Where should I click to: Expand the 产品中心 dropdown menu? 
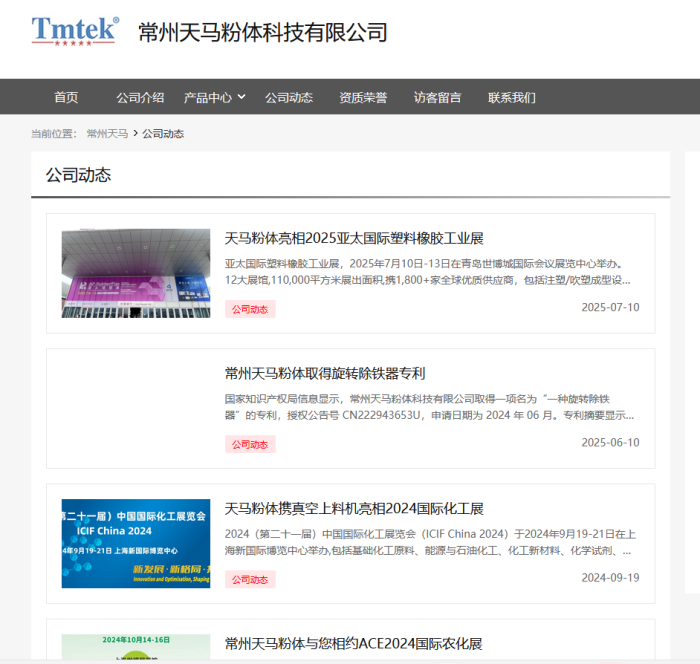coord(214,97)
